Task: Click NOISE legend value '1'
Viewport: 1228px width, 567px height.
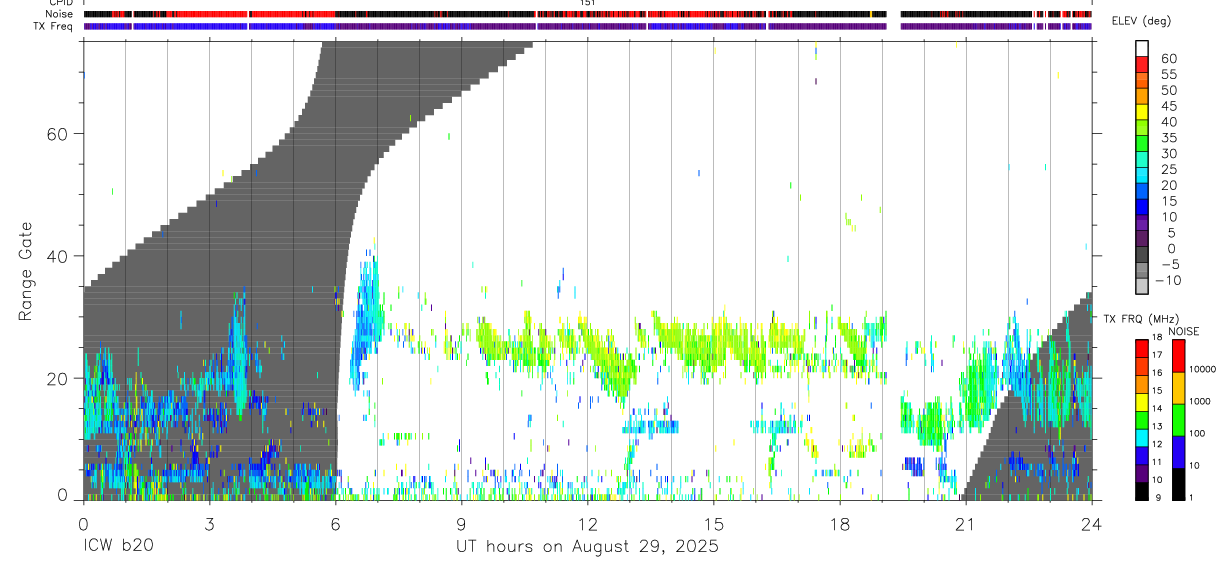Action: pyautogui.click(x=1192, y=498)
